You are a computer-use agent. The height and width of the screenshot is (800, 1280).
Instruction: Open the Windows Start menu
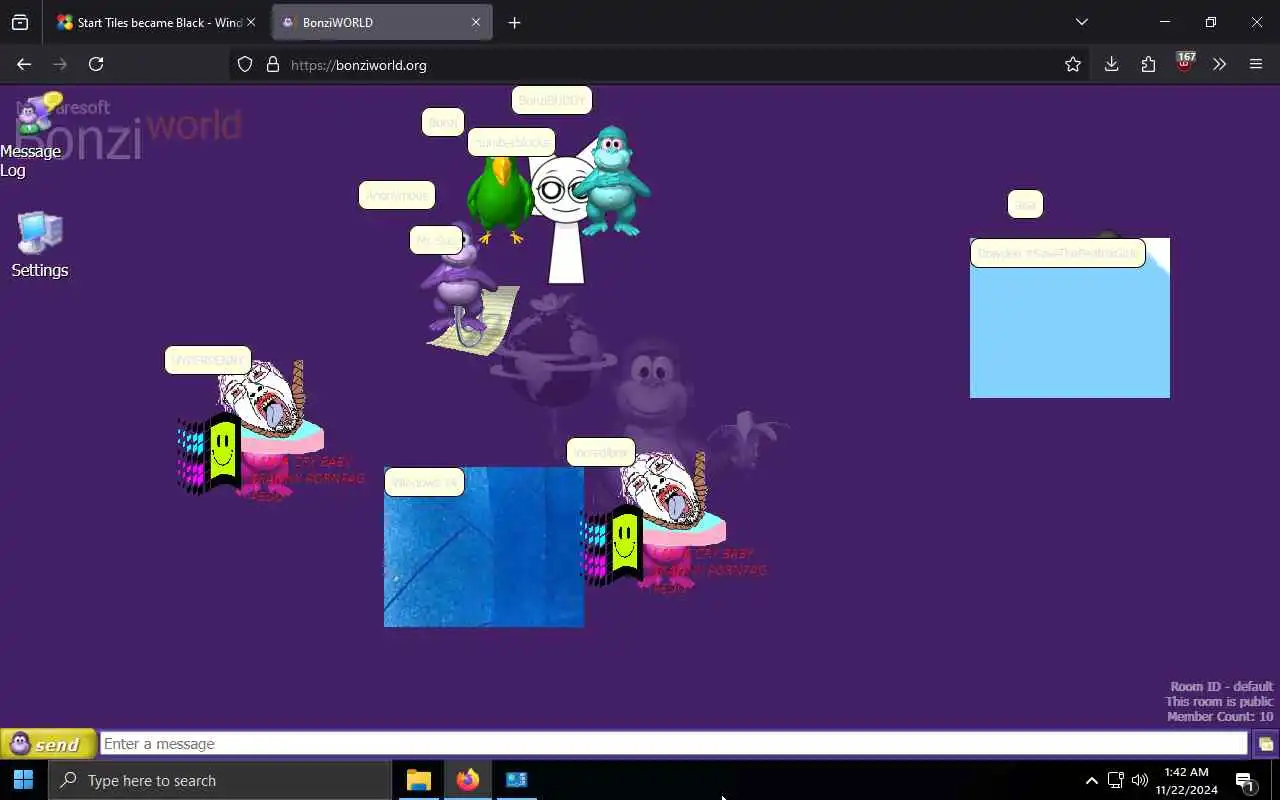[23, 780]
